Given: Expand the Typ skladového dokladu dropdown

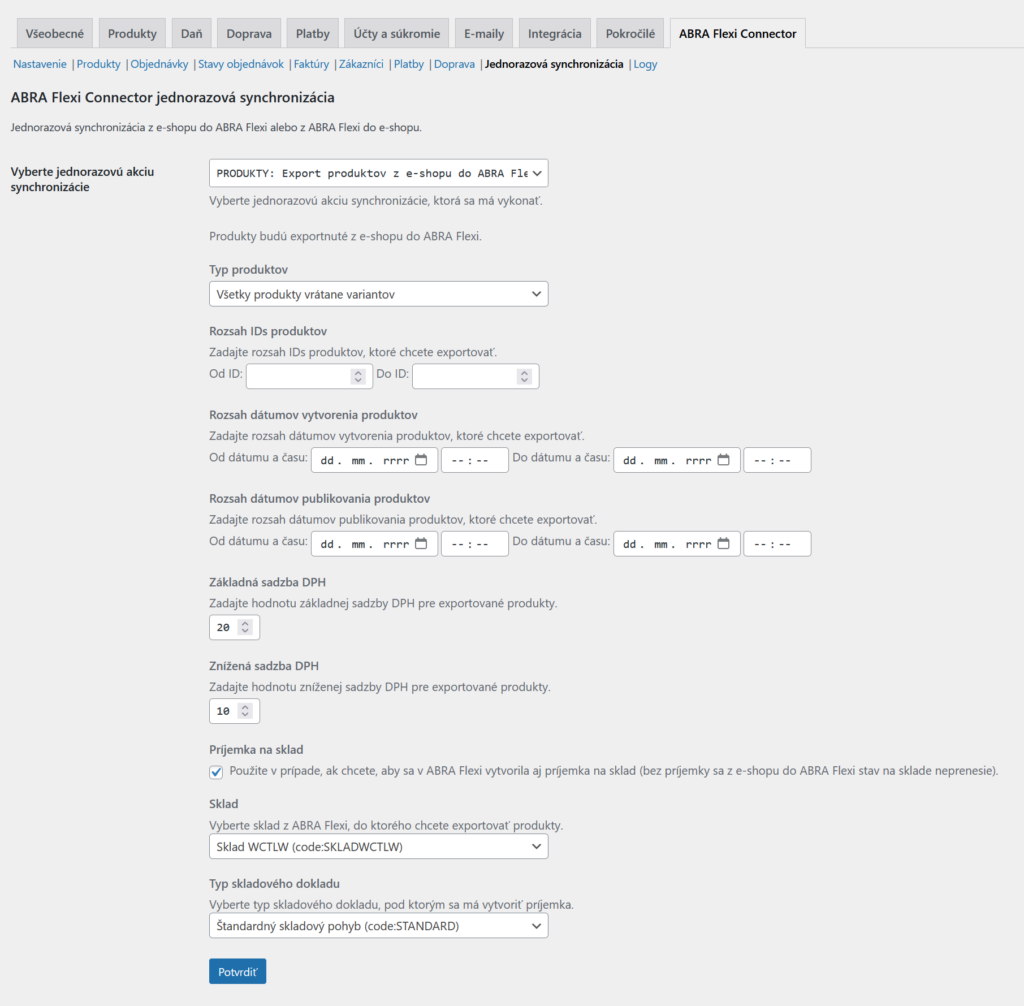Looking at the screenshot, I should [378, 926].
